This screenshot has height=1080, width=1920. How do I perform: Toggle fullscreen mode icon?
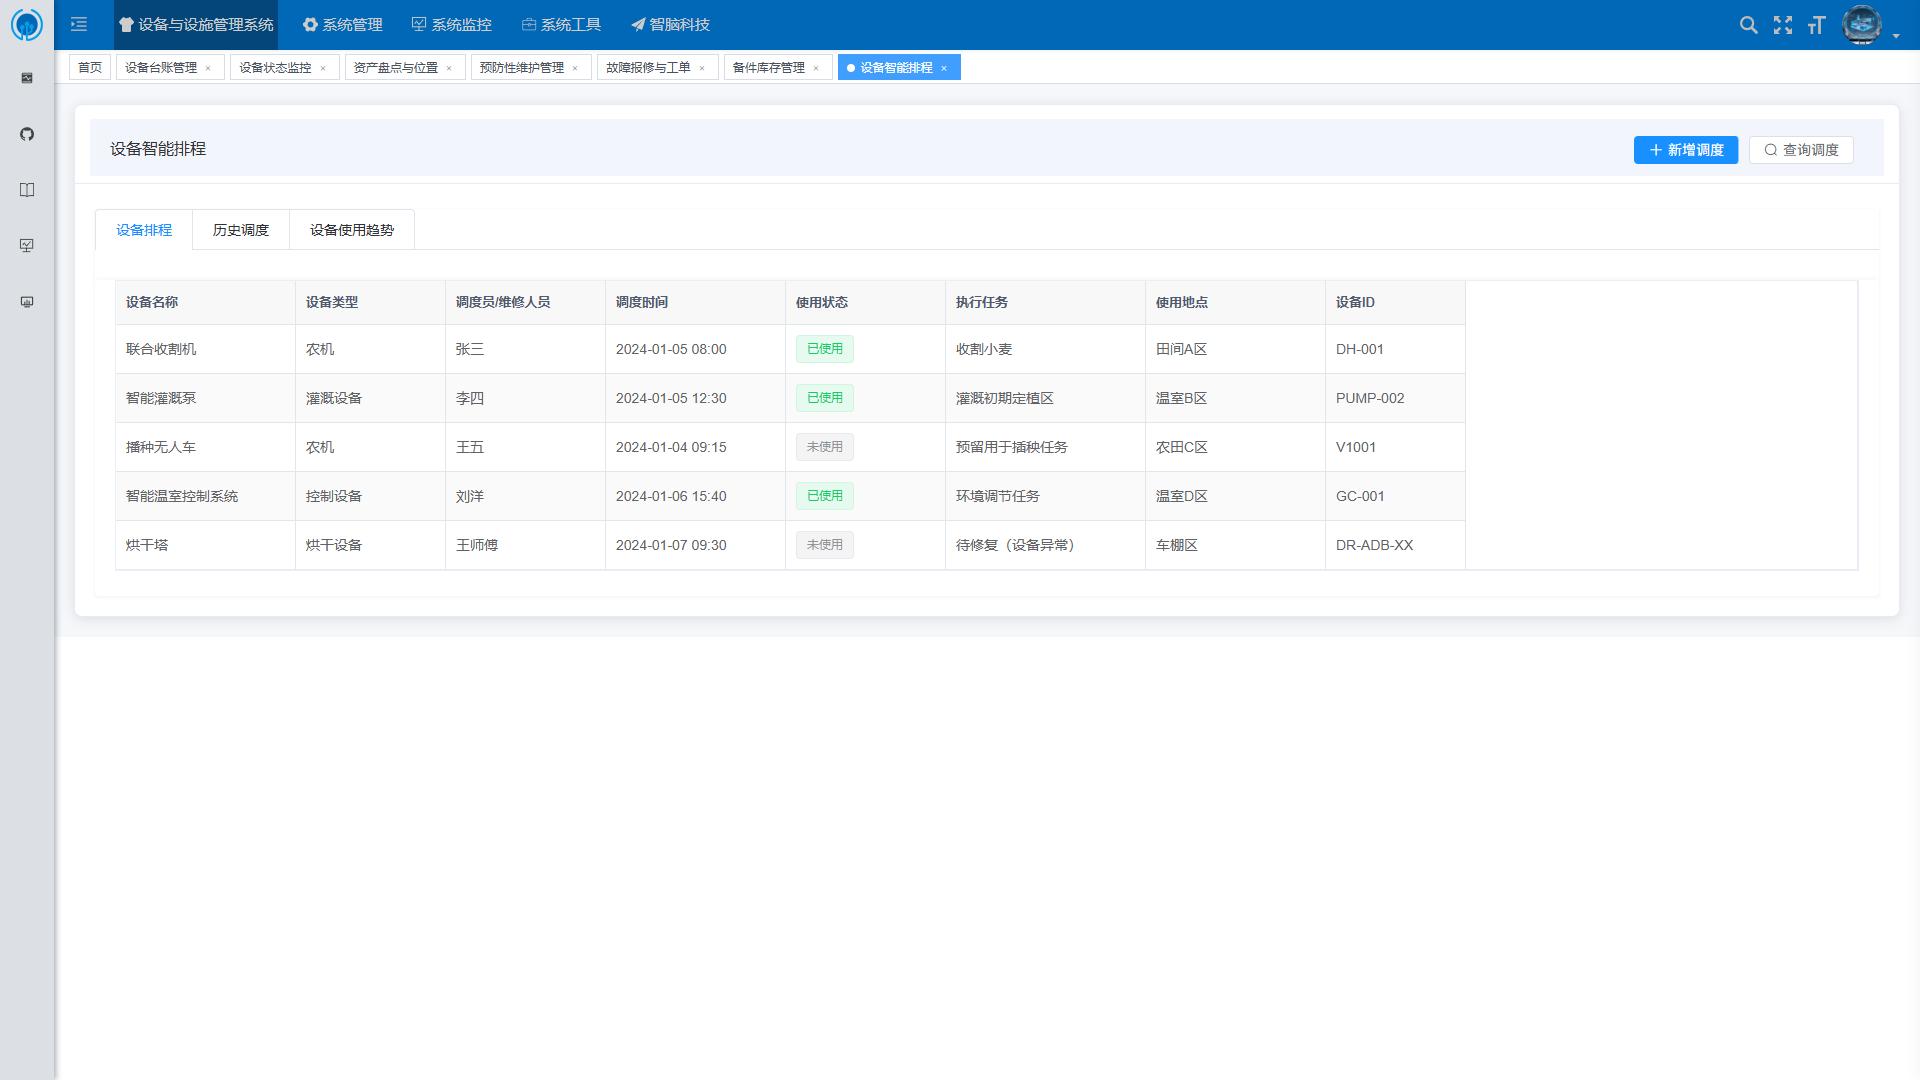[x=1782, y=25]
